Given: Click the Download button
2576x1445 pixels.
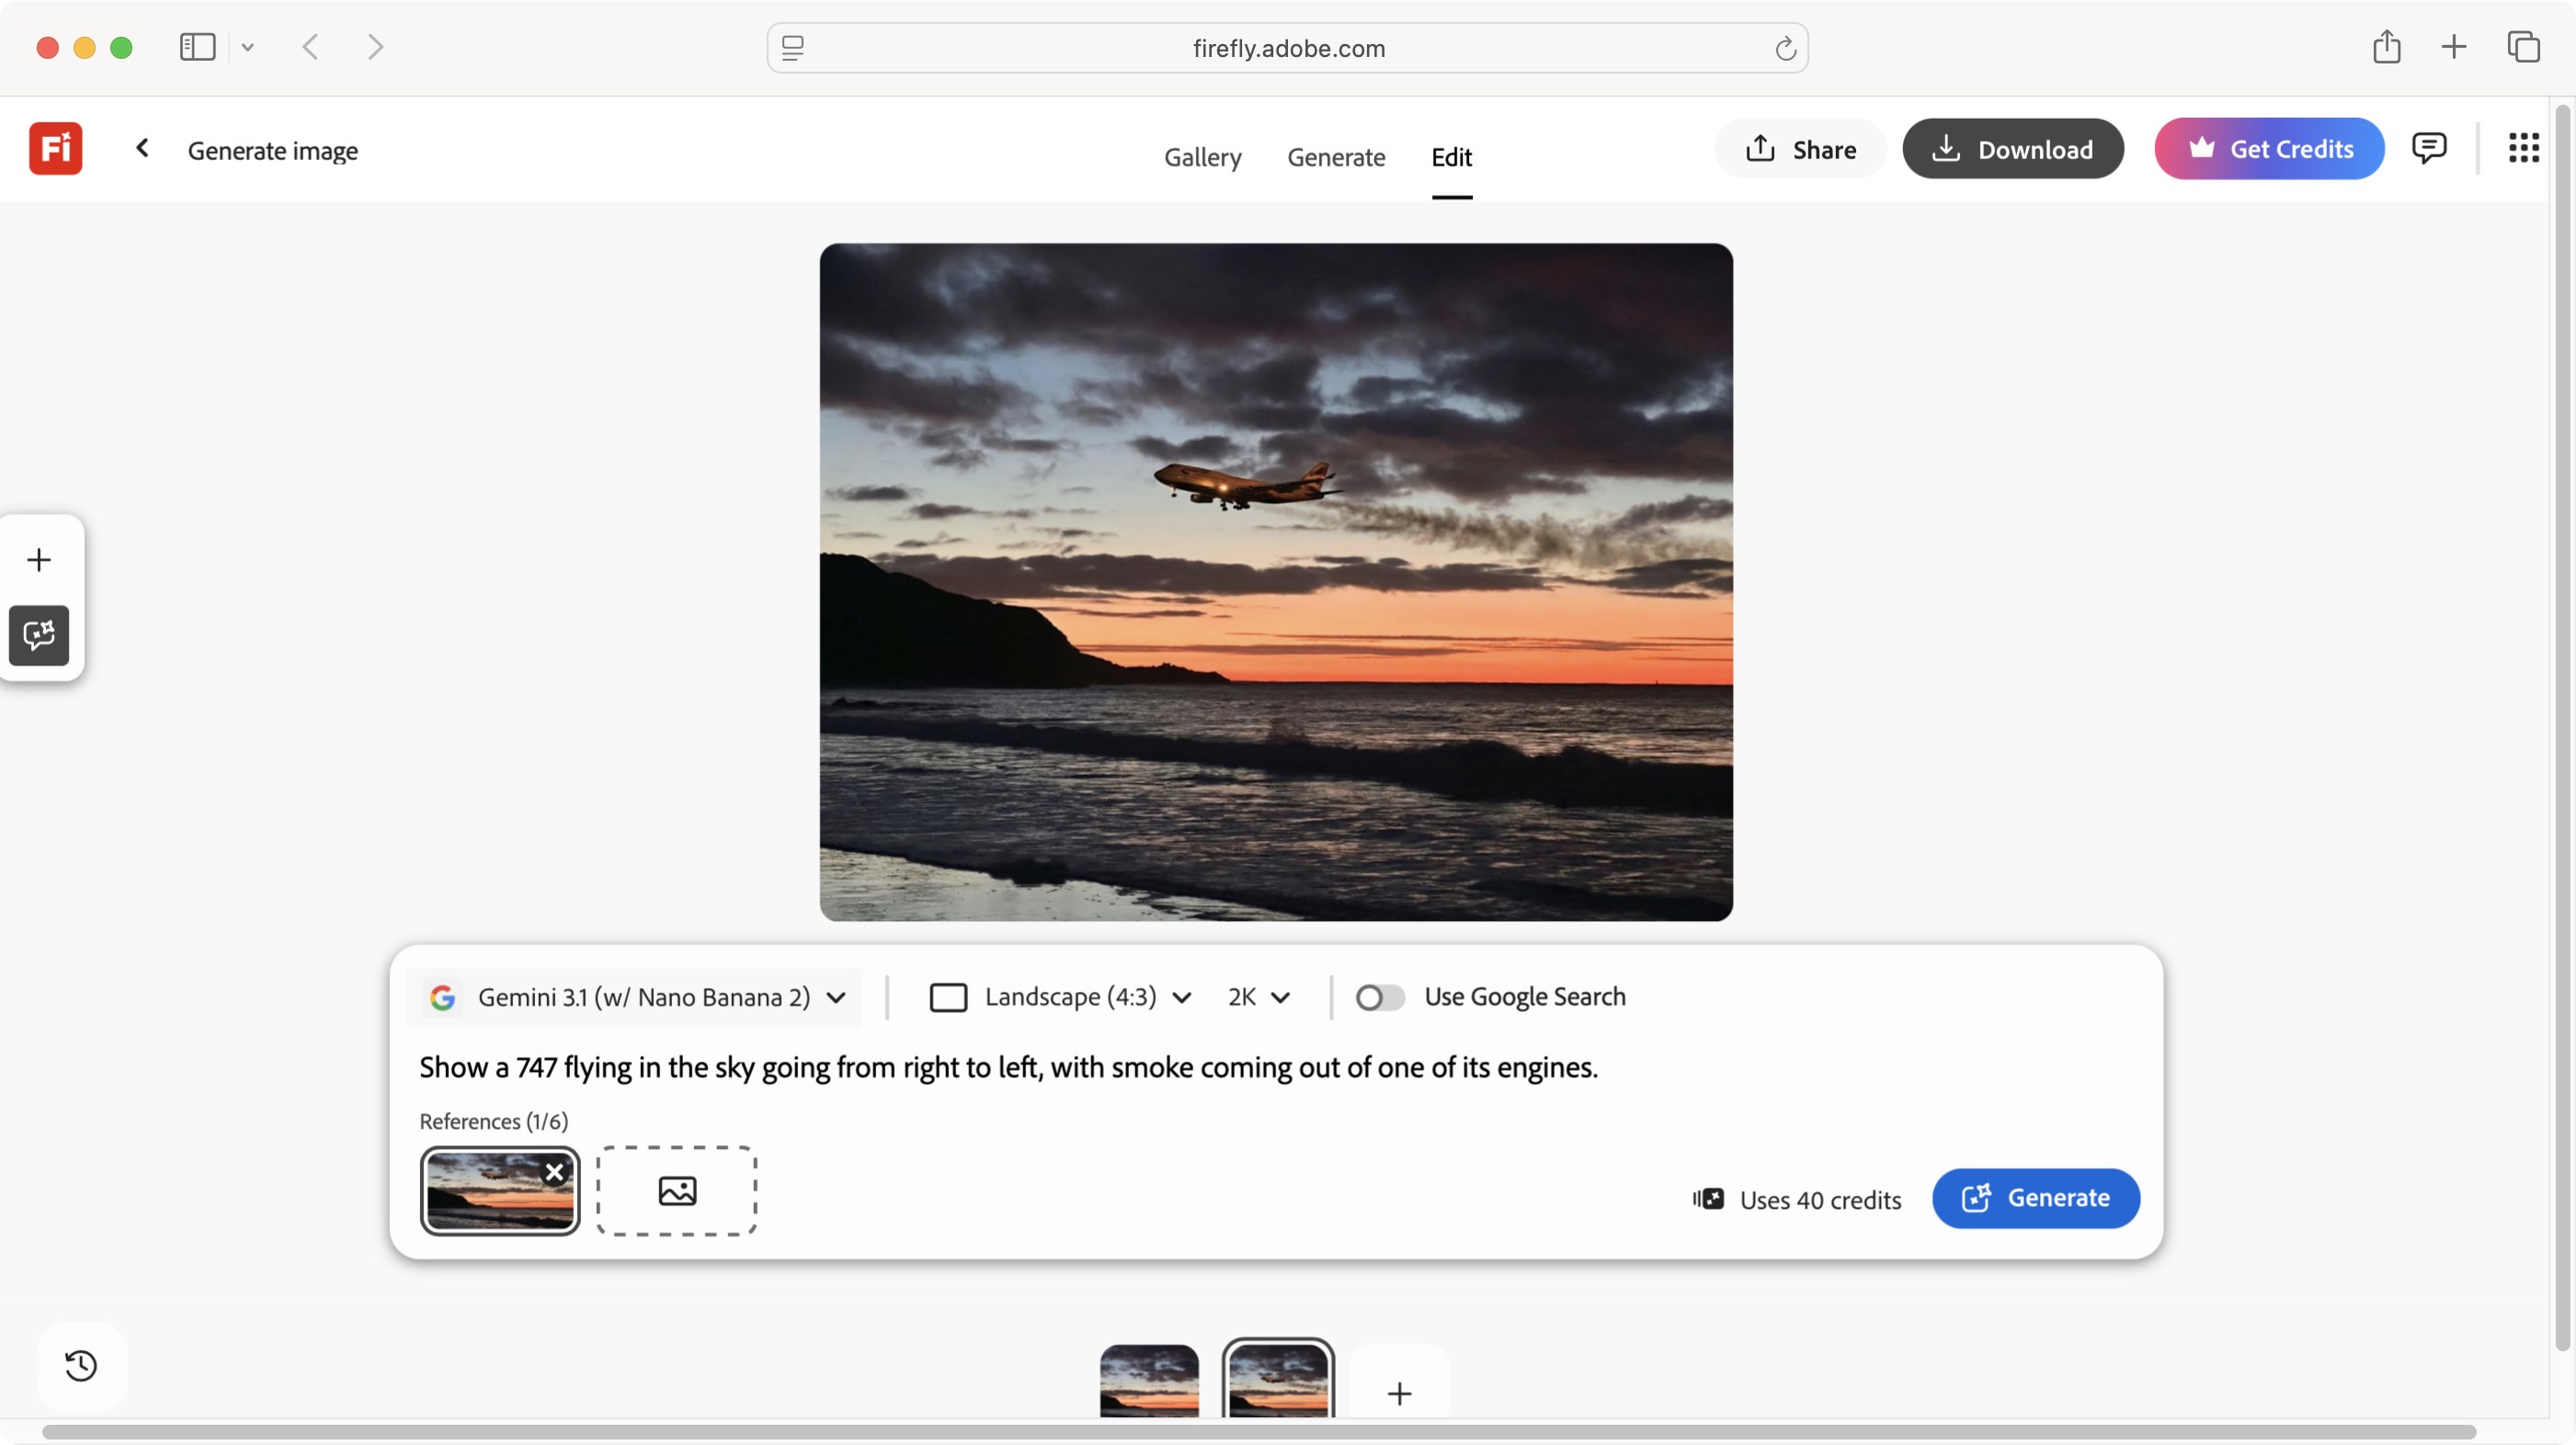Looking at the screenshot, I should point(2013,148).
